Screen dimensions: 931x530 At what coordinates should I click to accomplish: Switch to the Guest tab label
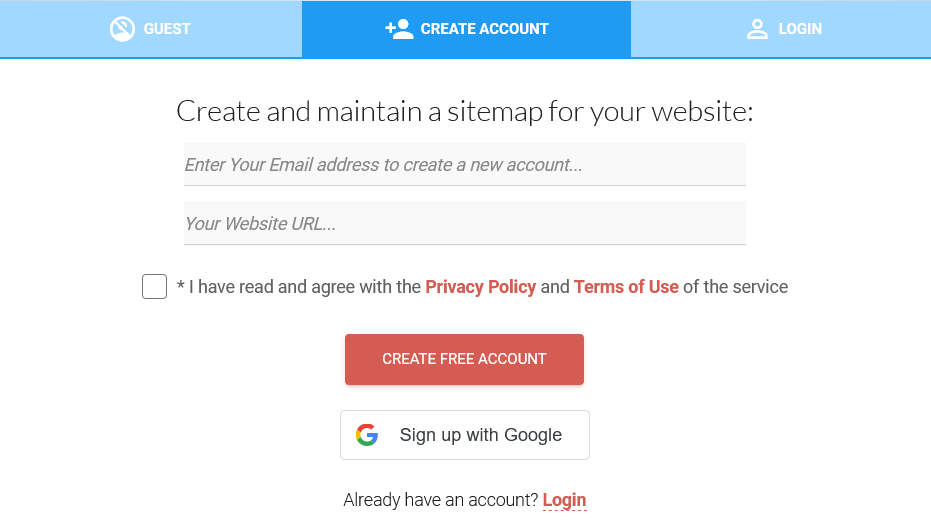click(167, 29)
